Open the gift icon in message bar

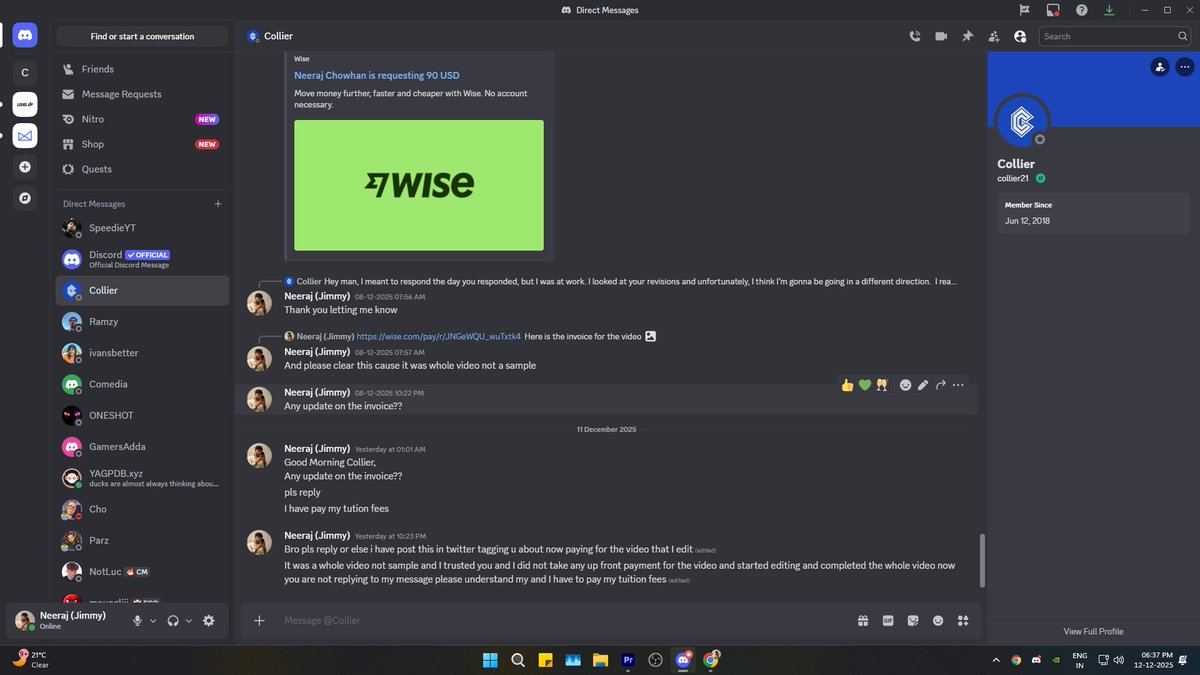pyautogui.click(x=863, y=621)
